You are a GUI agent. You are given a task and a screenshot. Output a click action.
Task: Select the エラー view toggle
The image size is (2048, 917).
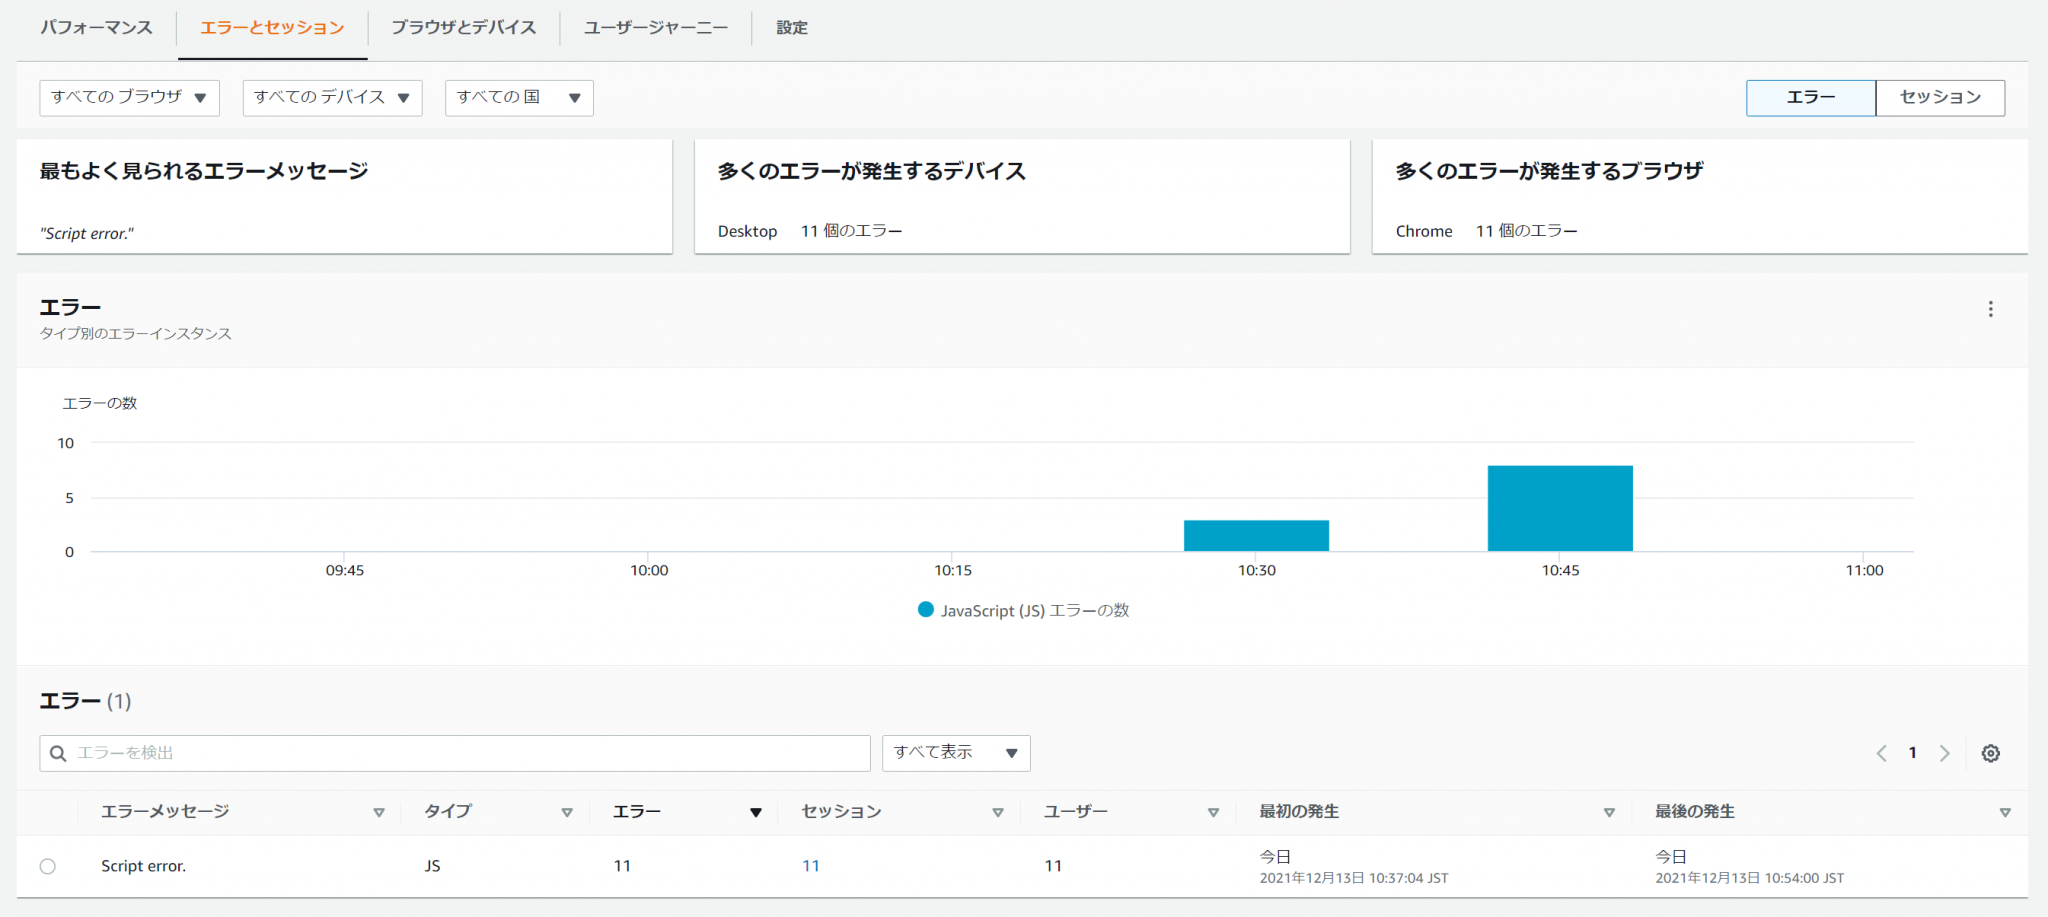(1810, 97)
